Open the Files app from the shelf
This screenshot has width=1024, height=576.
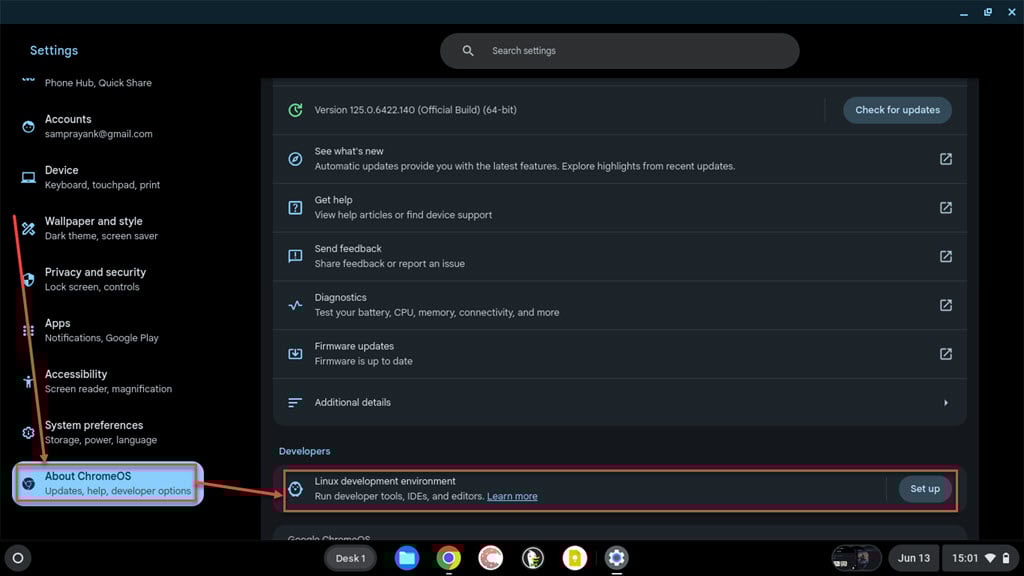pyautogui.click(x=406, y=558)
